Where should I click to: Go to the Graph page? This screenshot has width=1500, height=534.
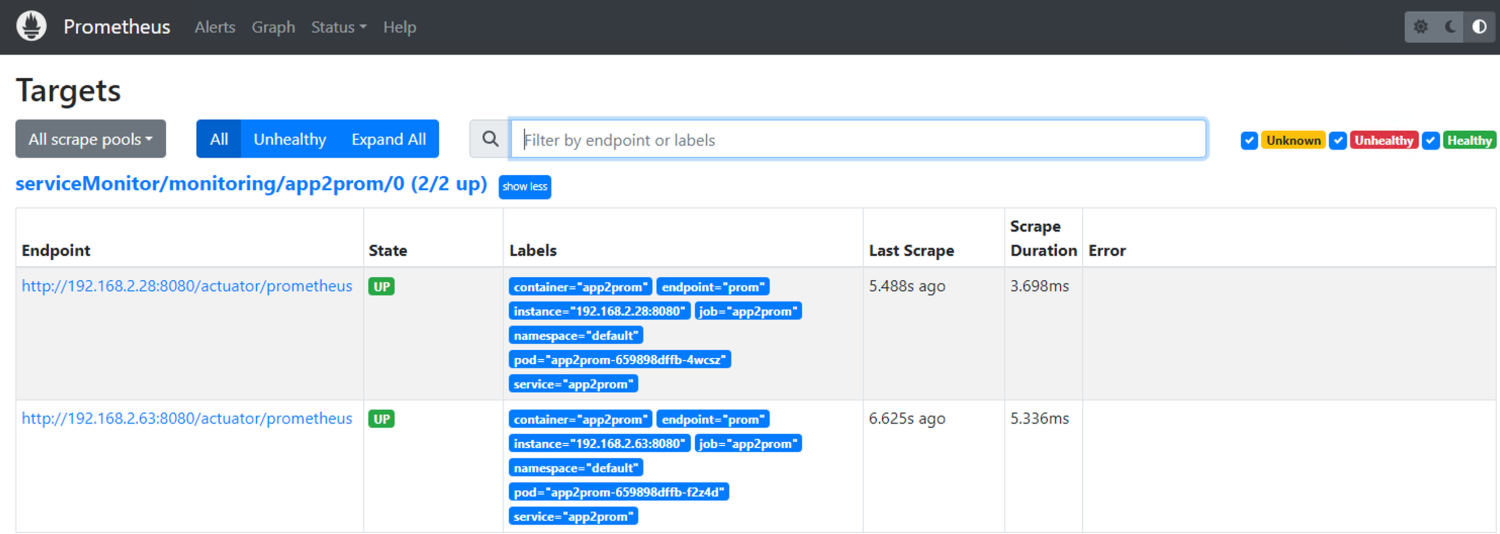pos(273,27)
